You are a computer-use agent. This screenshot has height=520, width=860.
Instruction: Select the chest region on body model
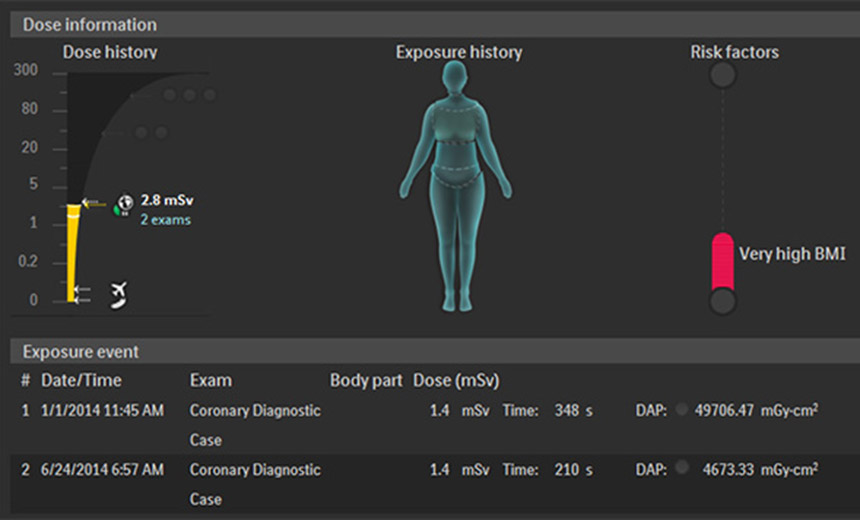[x=456, y=124]
